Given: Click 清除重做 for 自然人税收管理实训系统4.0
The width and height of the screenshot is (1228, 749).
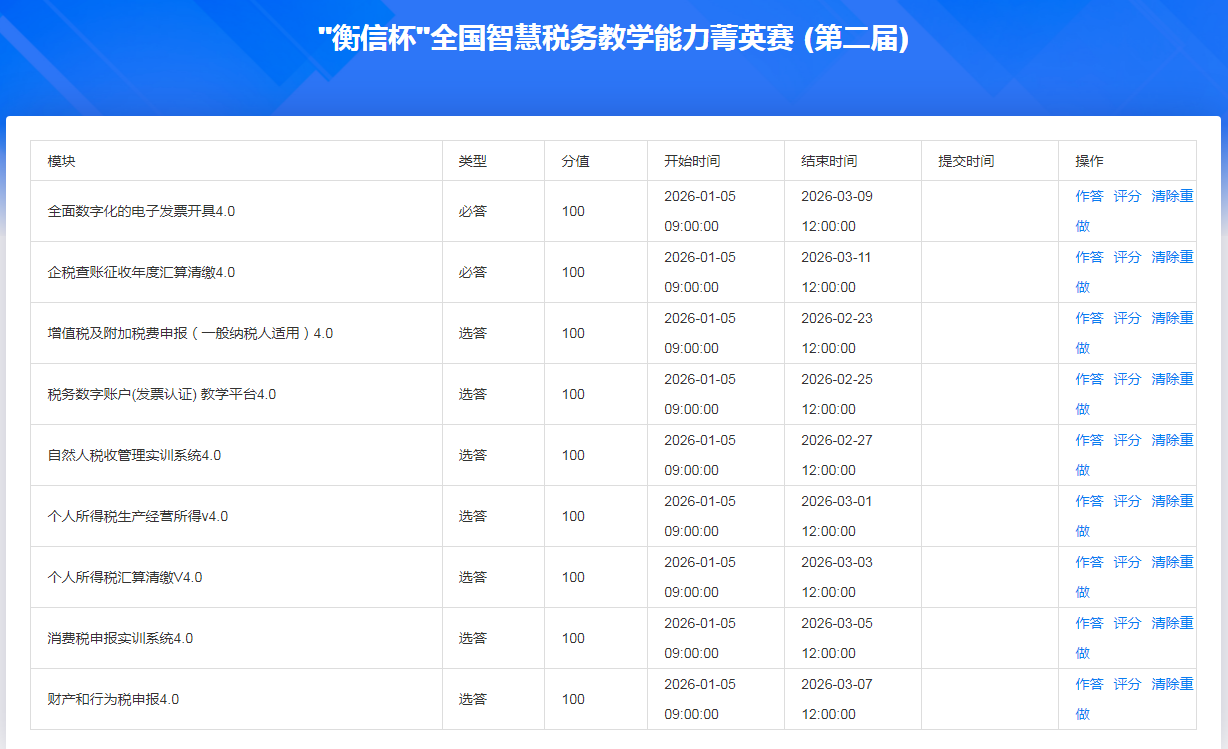Looking at the screenshot, I should (x=1172, y=440).
